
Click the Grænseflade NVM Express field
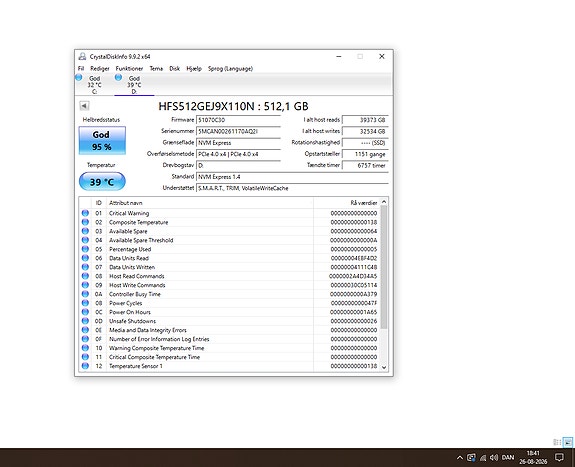[x=238, y=143]
